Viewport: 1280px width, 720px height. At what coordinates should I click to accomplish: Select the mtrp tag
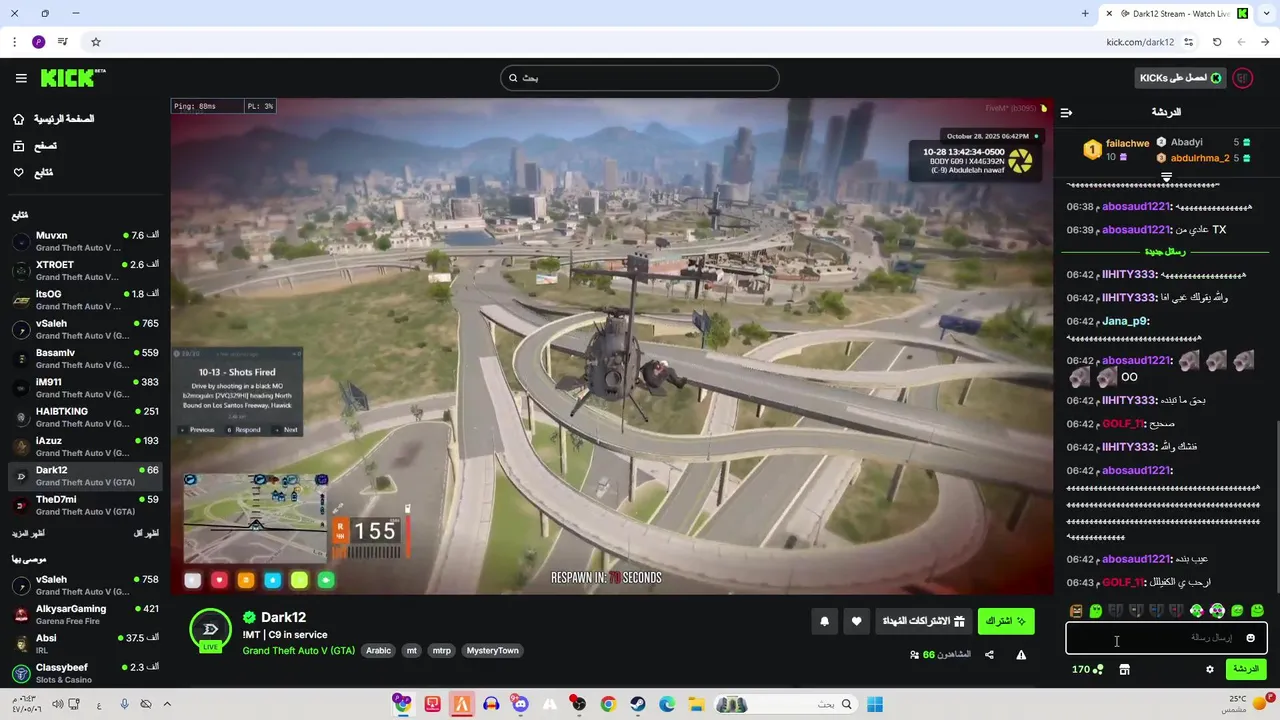pos(441,650)
